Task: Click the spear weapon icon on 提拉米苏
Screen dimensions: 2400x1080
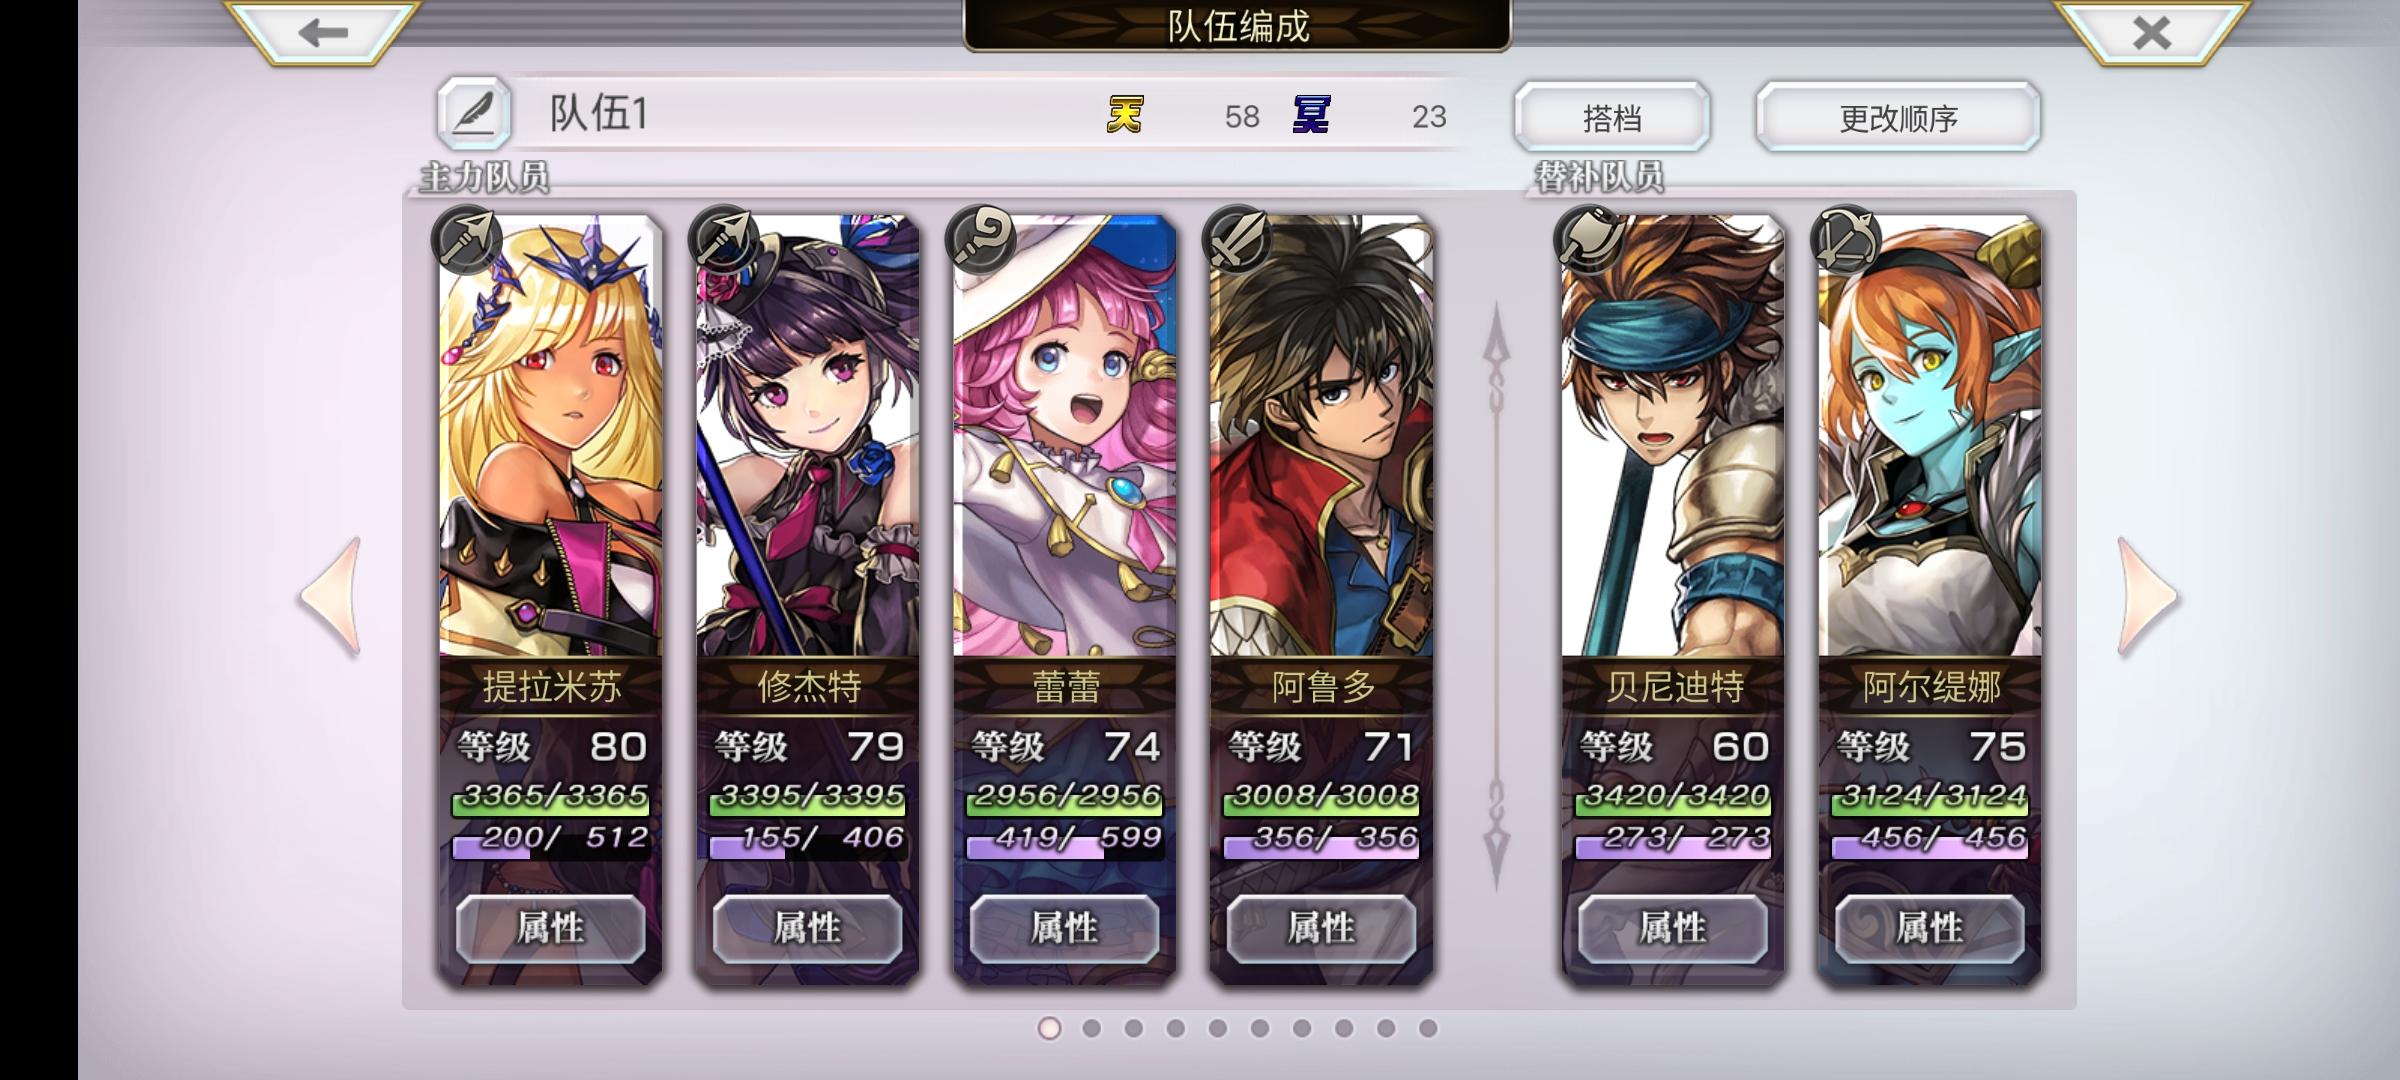Action: tap(466, 239)
